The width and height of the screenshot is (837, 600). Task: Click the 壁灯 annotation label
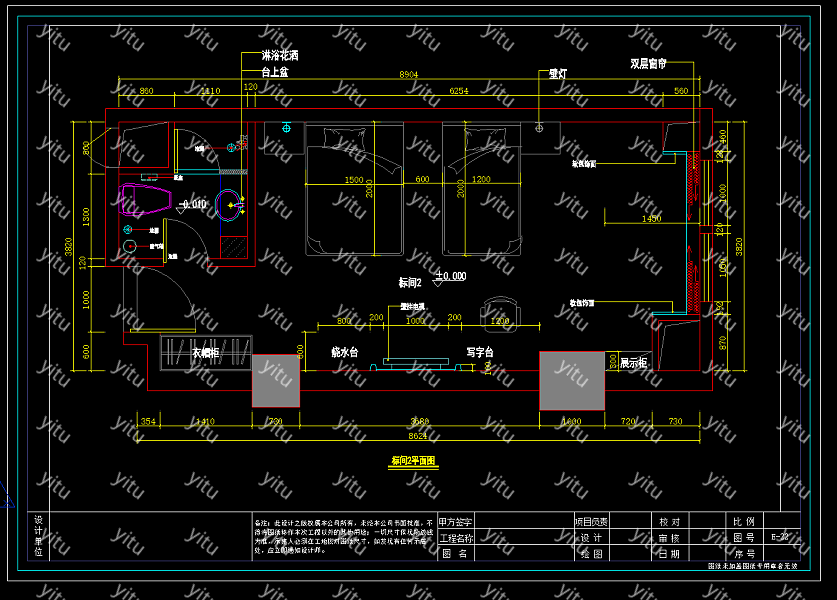click(558, 74)
